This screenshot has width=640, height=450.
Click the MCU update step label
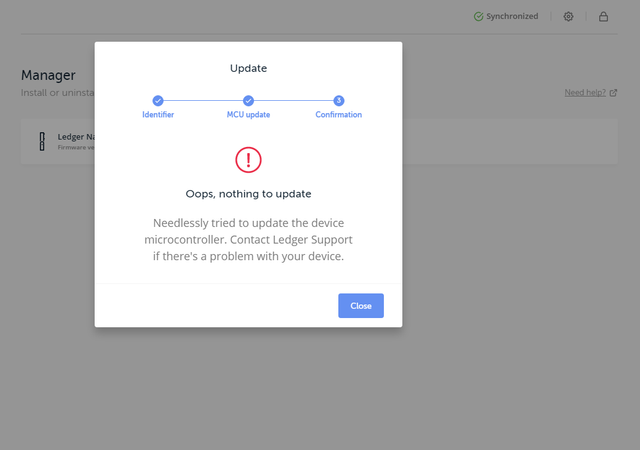click(248, 115)
